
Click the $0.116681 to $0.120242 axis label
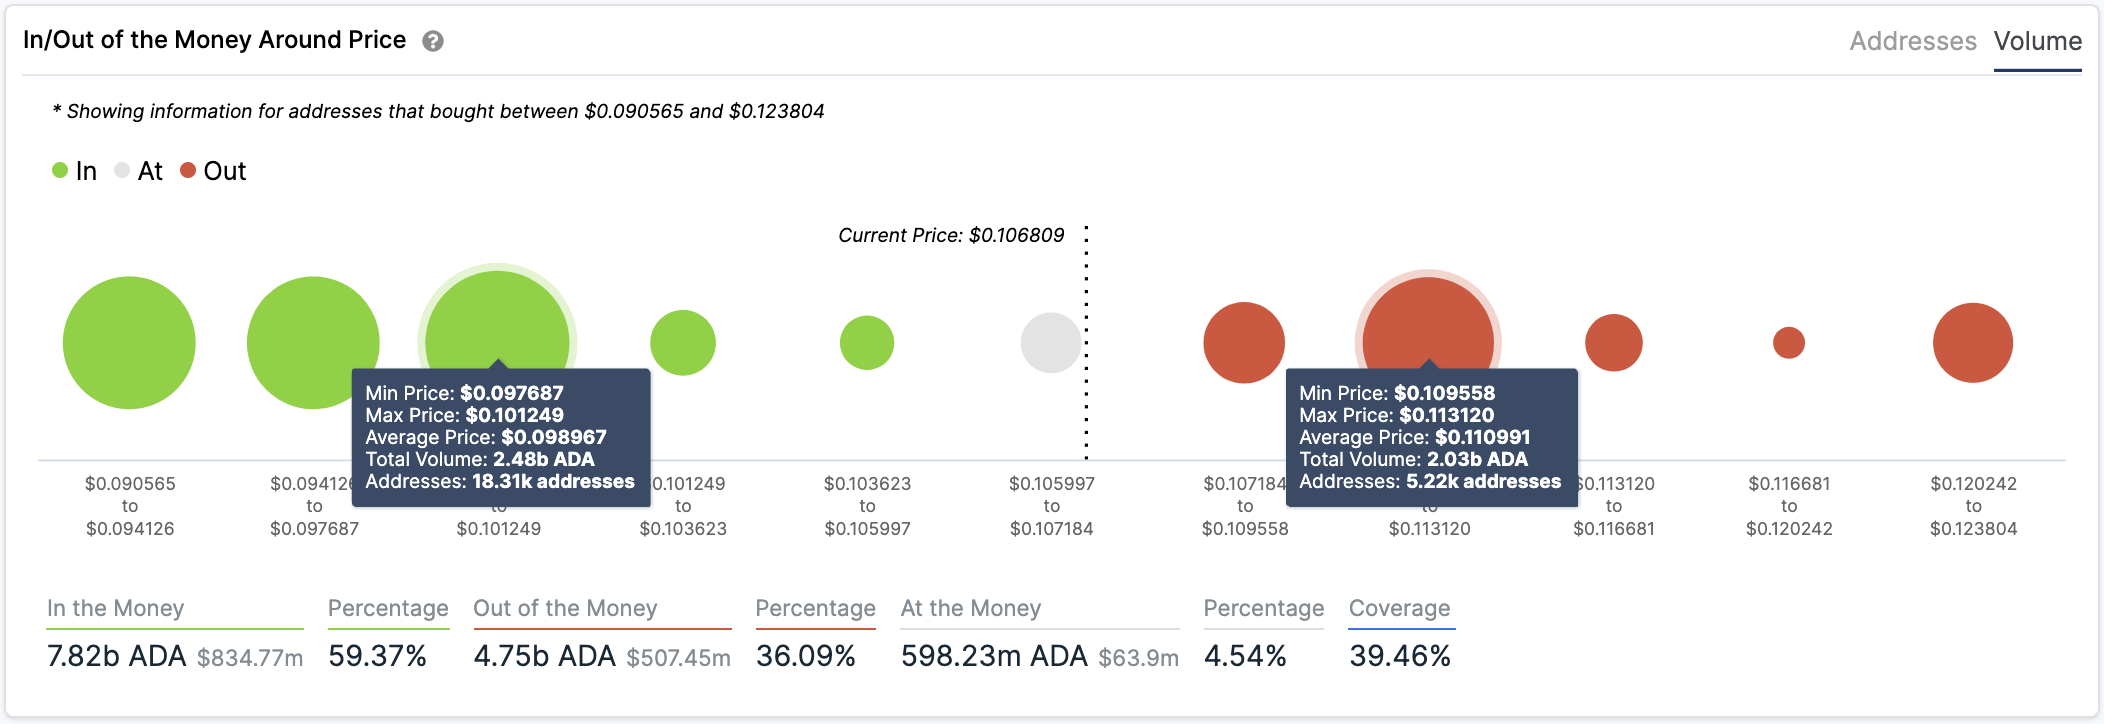1790,506
